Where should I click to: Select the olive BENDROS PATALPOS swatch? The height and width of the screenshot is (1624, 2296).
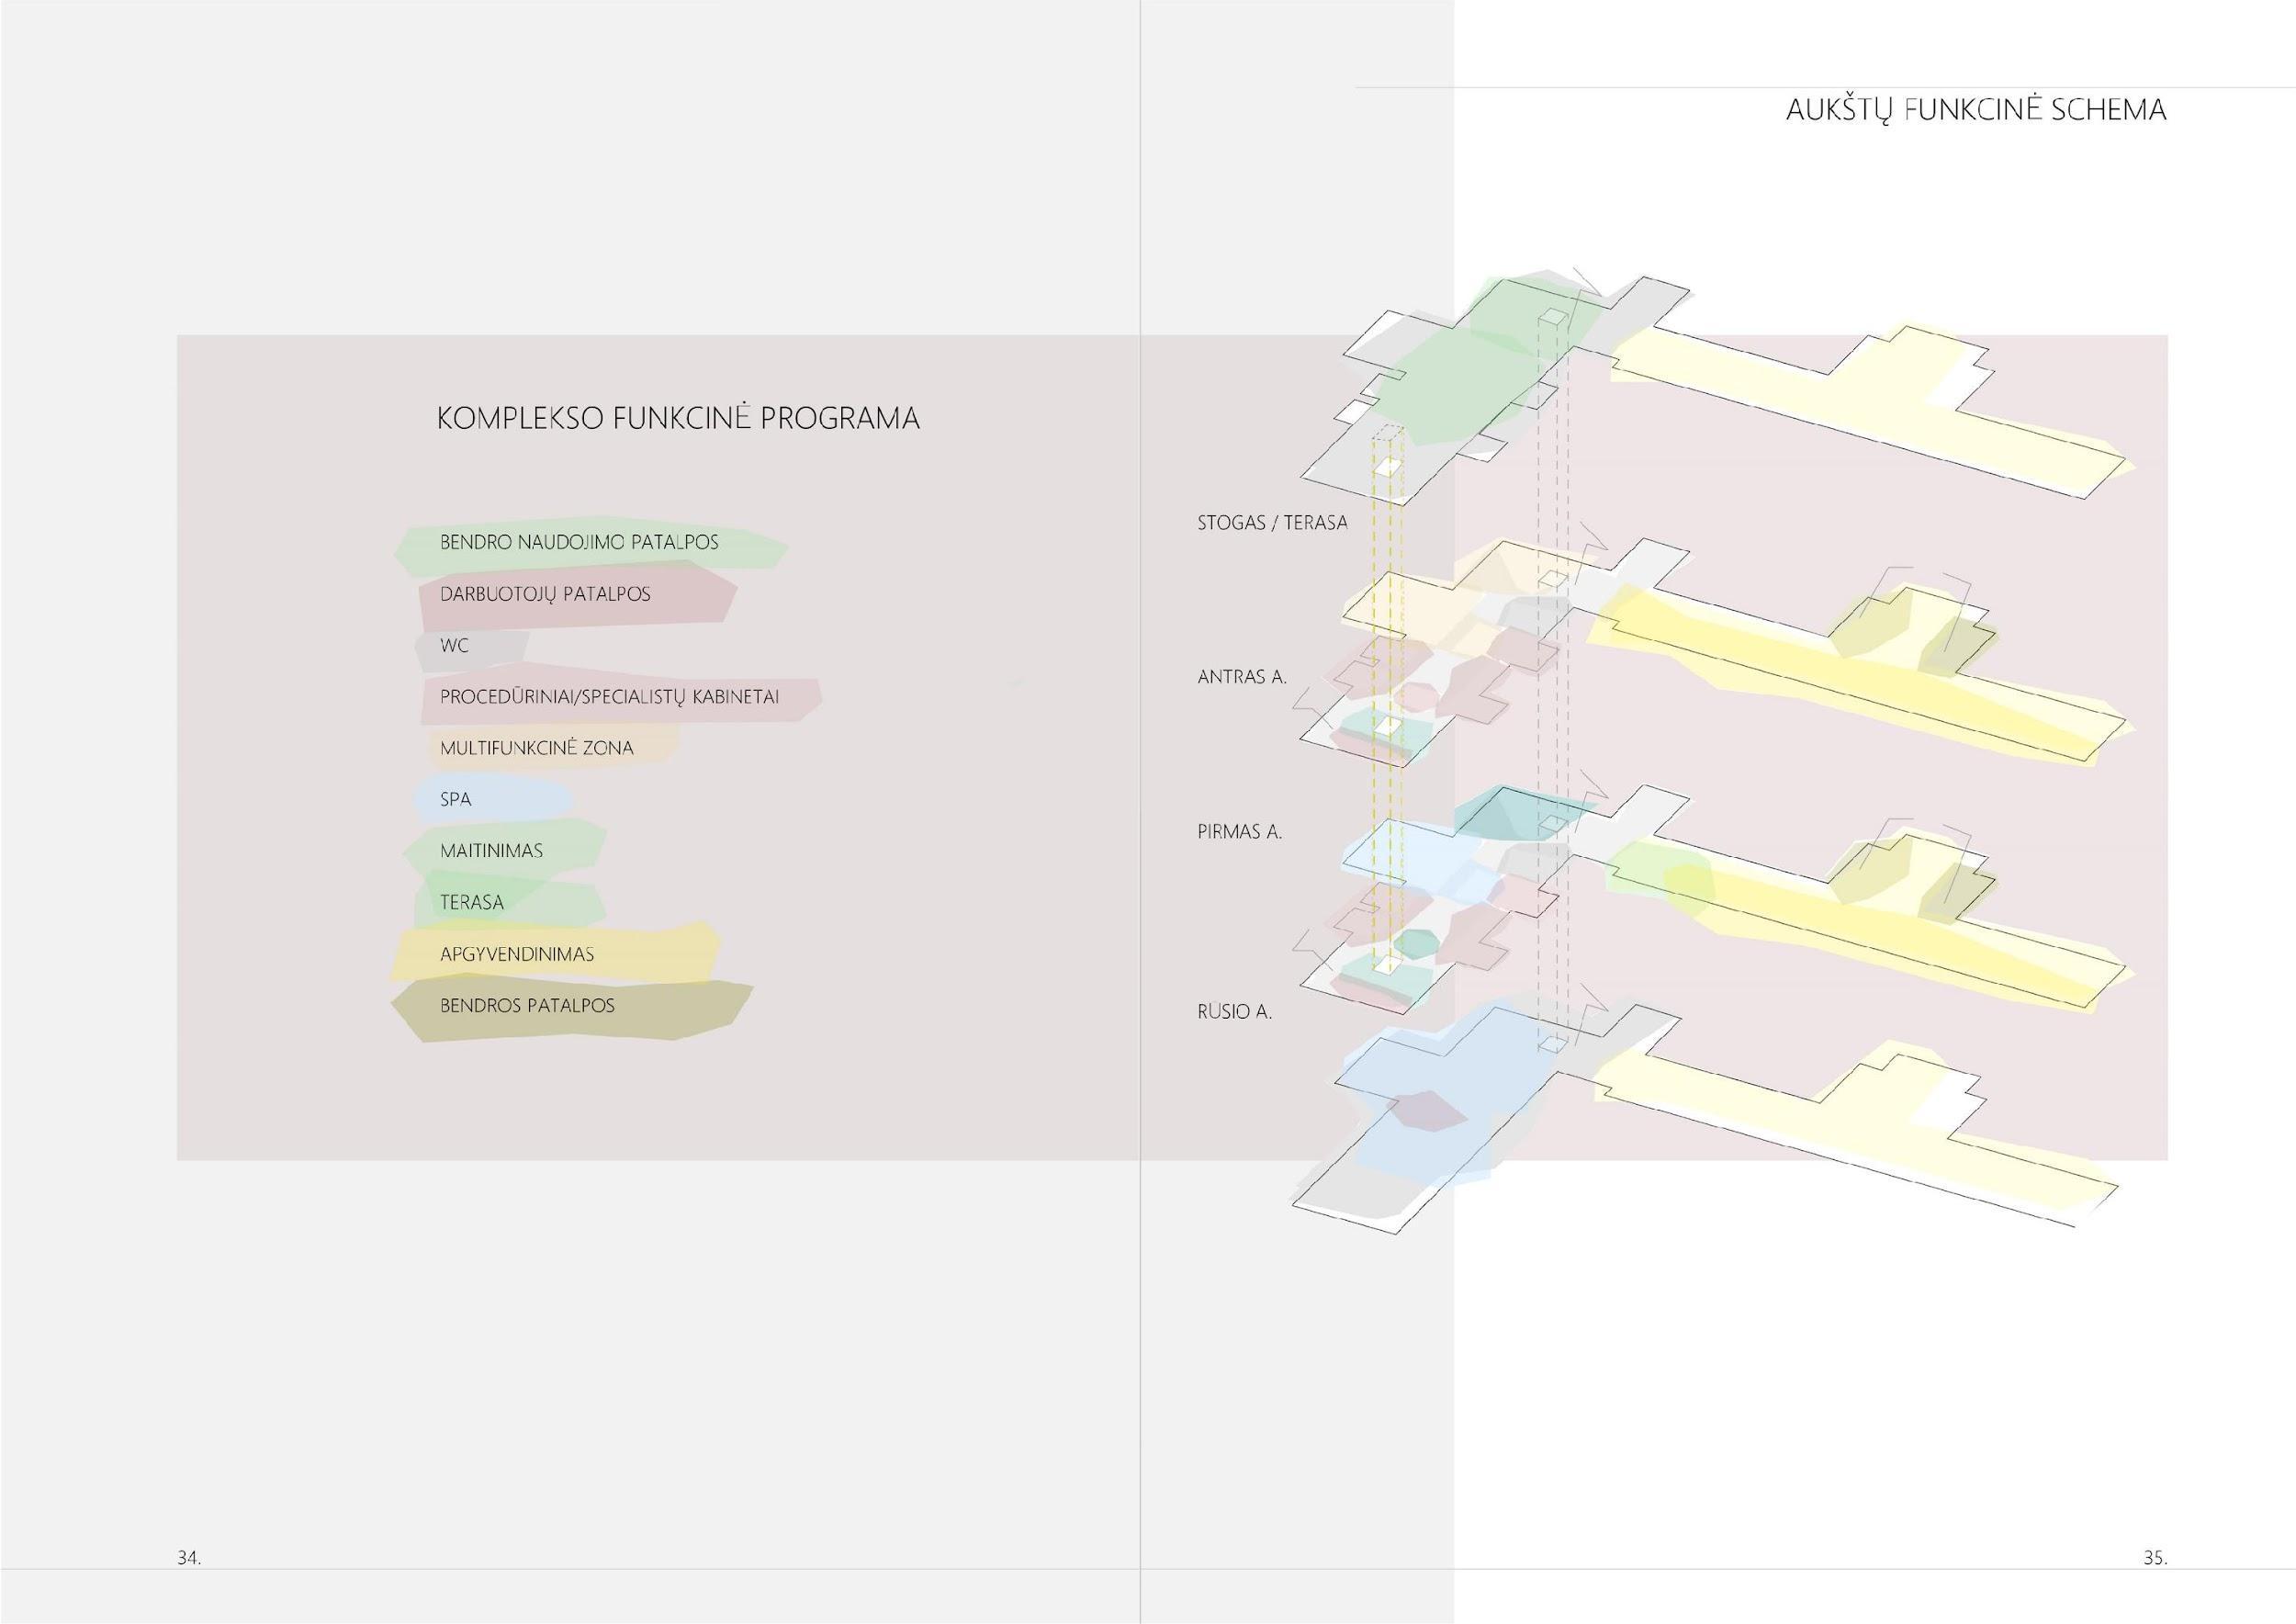(x=570, y=1009)
